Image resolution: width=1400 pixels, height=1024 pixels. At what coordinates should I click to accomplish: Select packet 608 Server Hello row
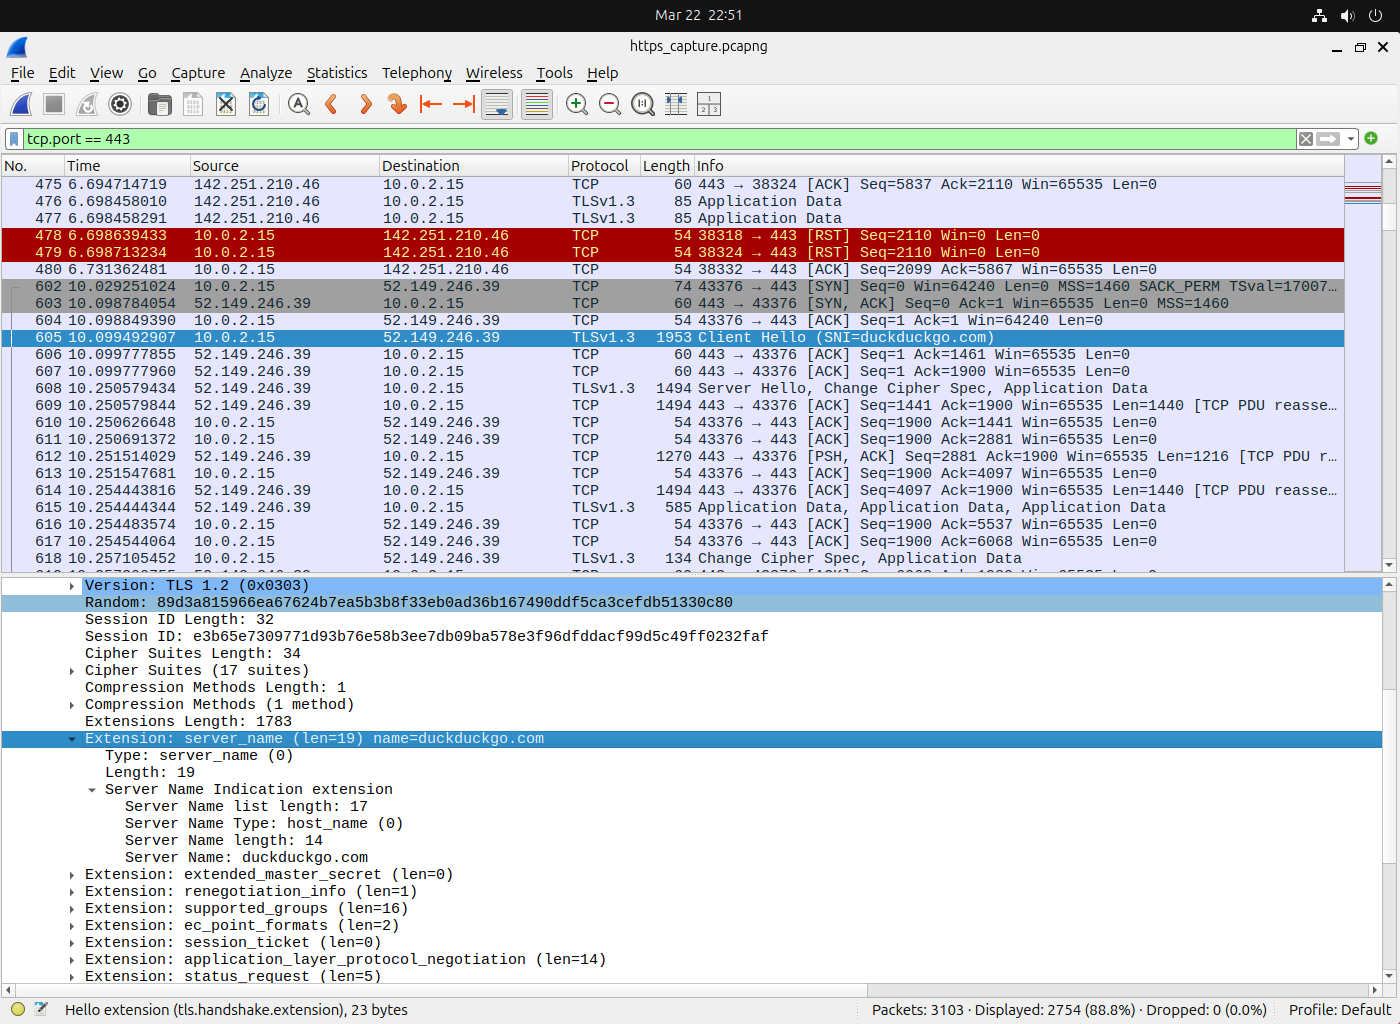tap(672, 388)
